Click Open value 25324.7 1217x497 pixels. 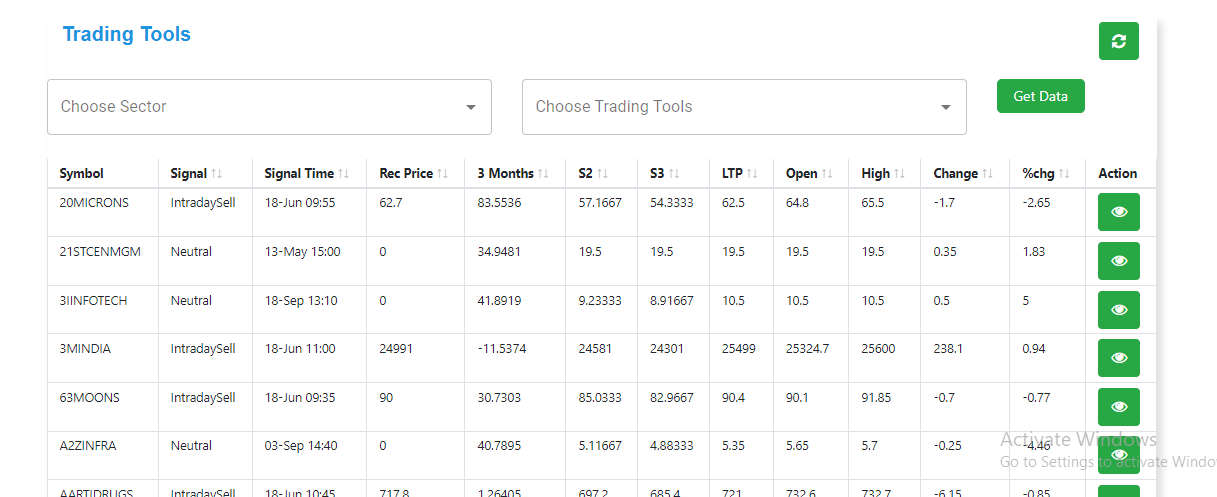pyautogui.click(x=808, y=349)
